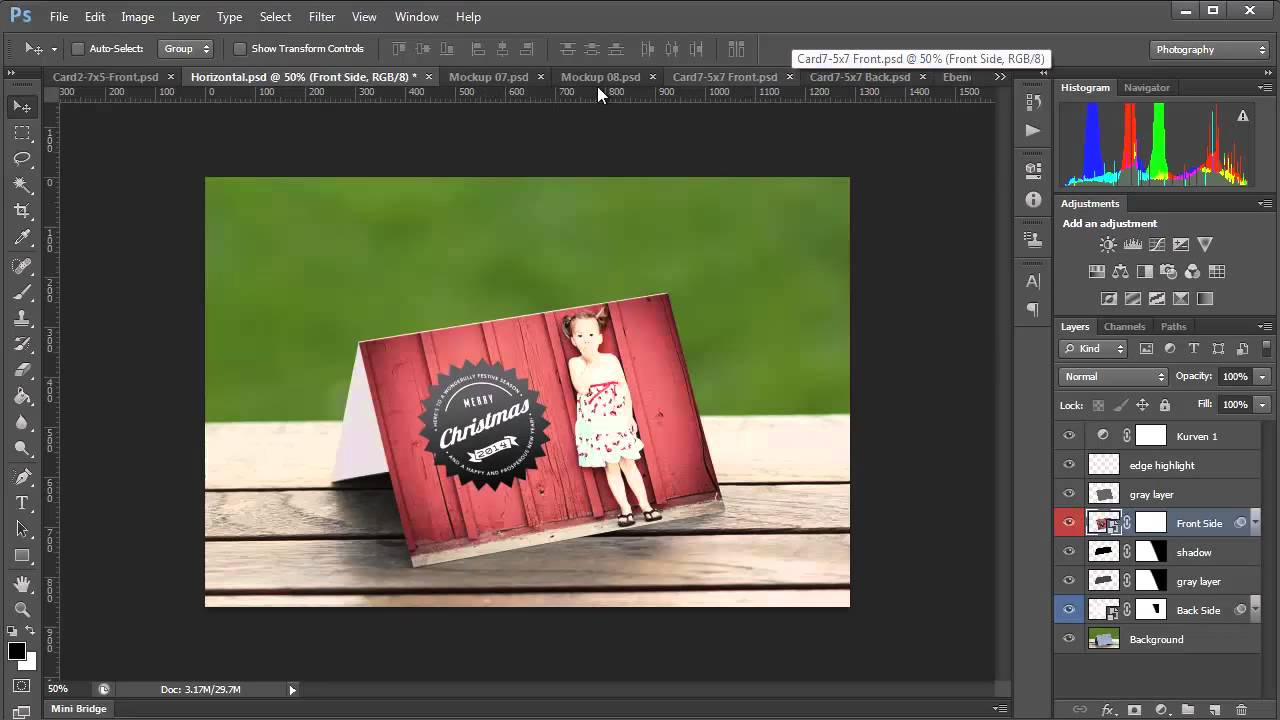Open the layer style fx menu
This screenshot has height=720, width=1280.
(x=1108, y=710)
